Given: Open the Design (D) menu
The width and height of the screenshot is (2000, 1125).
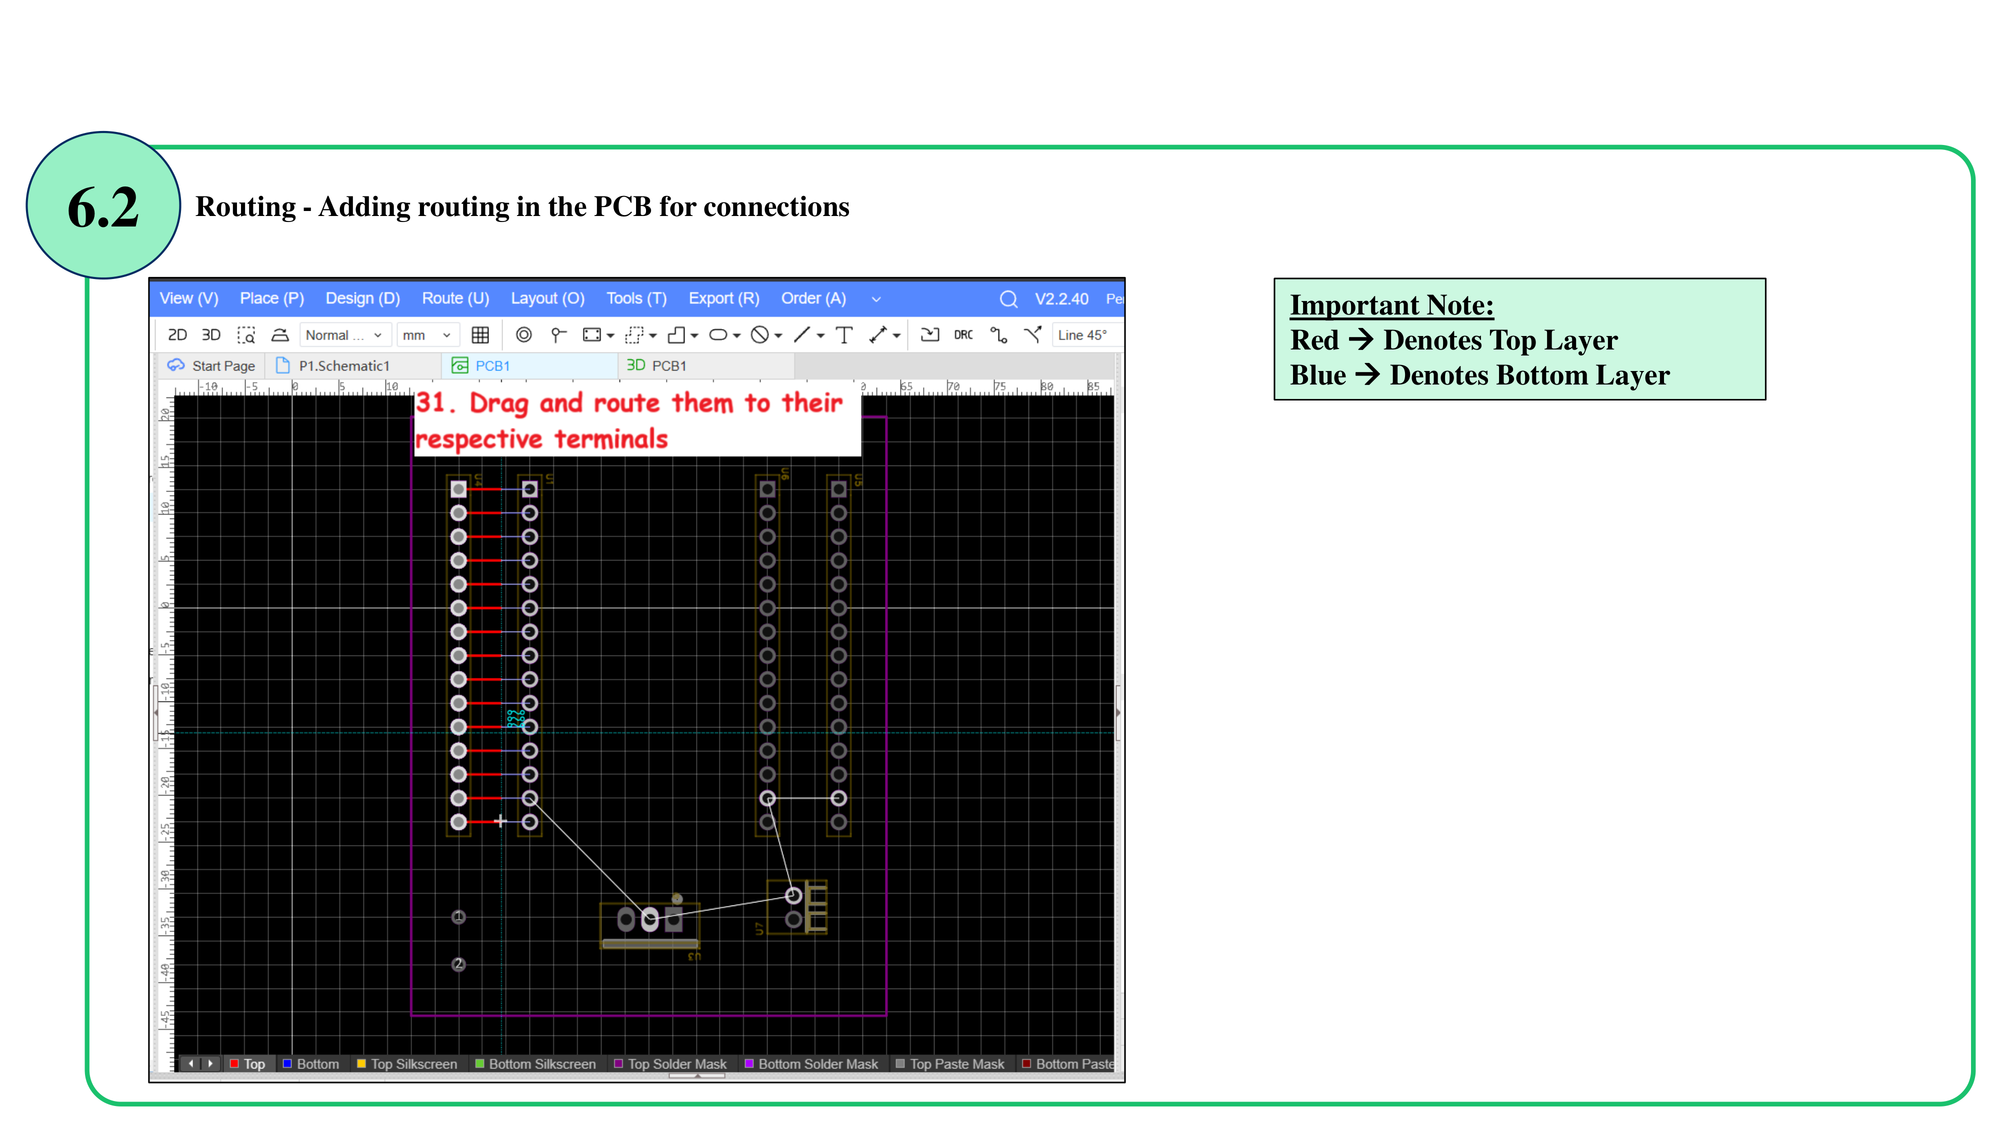Looking at the screenshot, I should 362,298.
